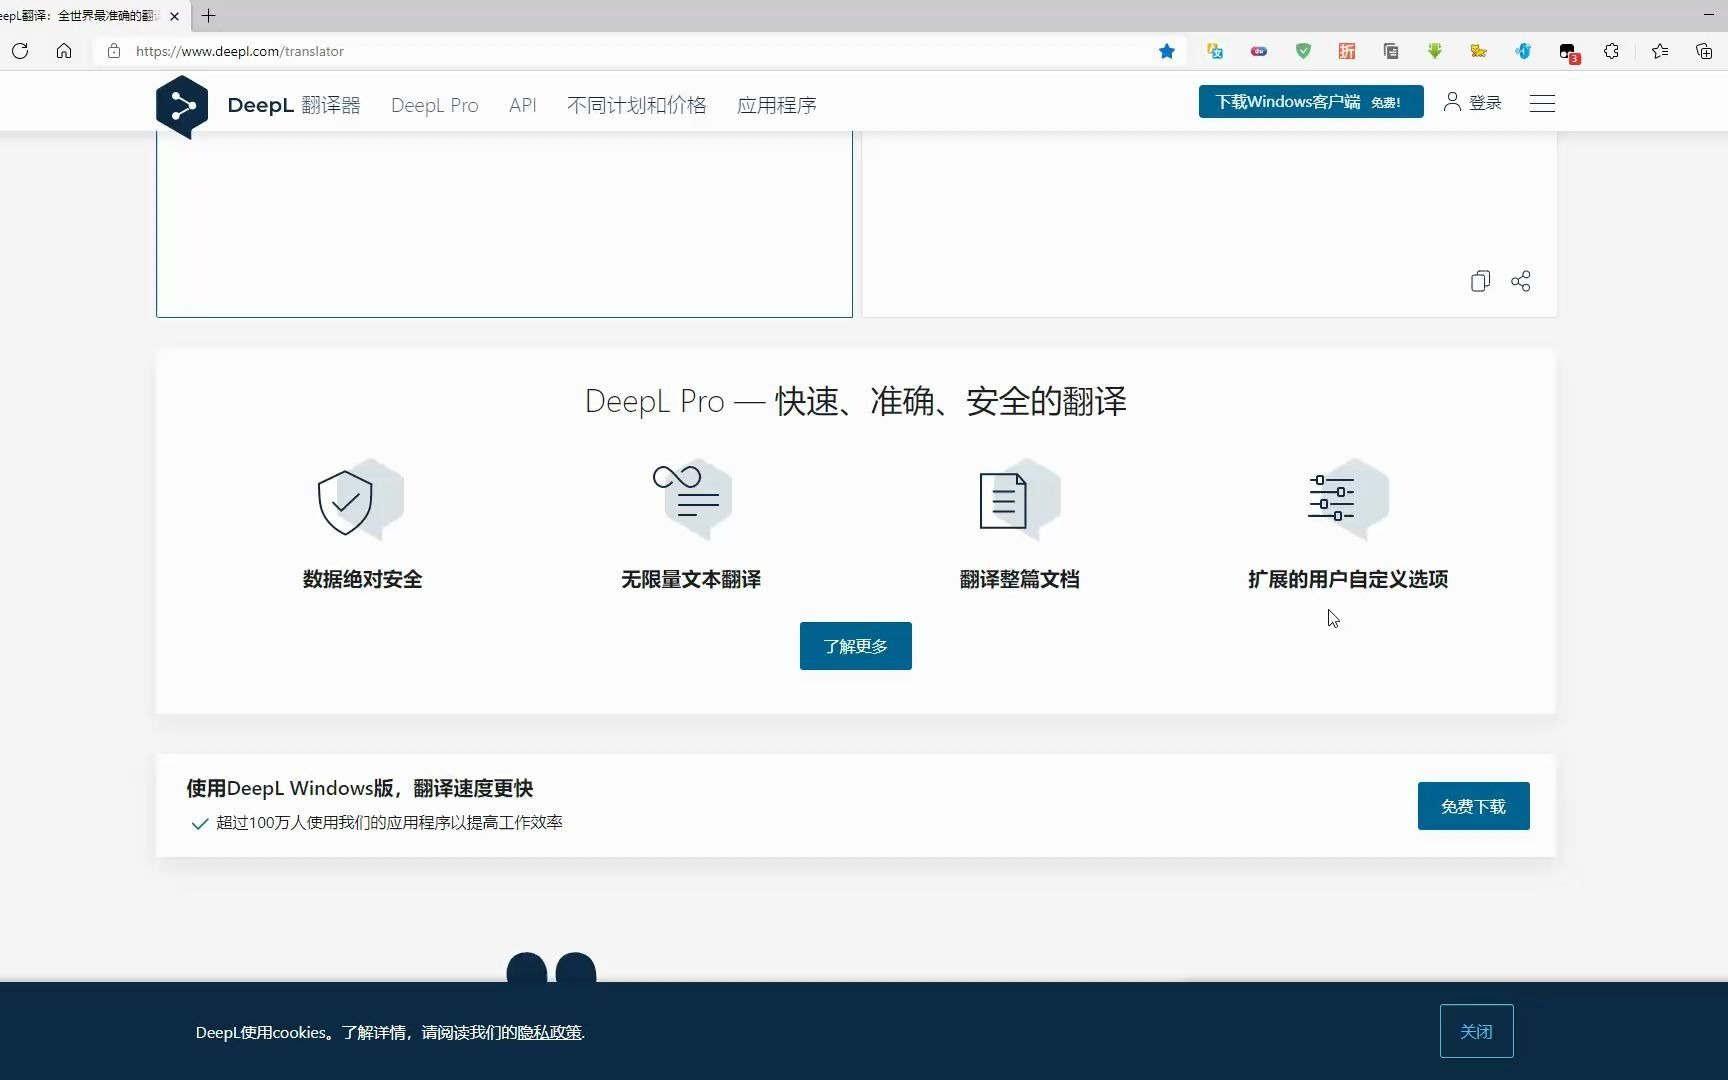Image resolution: width=1728 pixels, height=1080 pixels.
Task: Copy the translated text with copy icon
Action: coord(1480,281)
